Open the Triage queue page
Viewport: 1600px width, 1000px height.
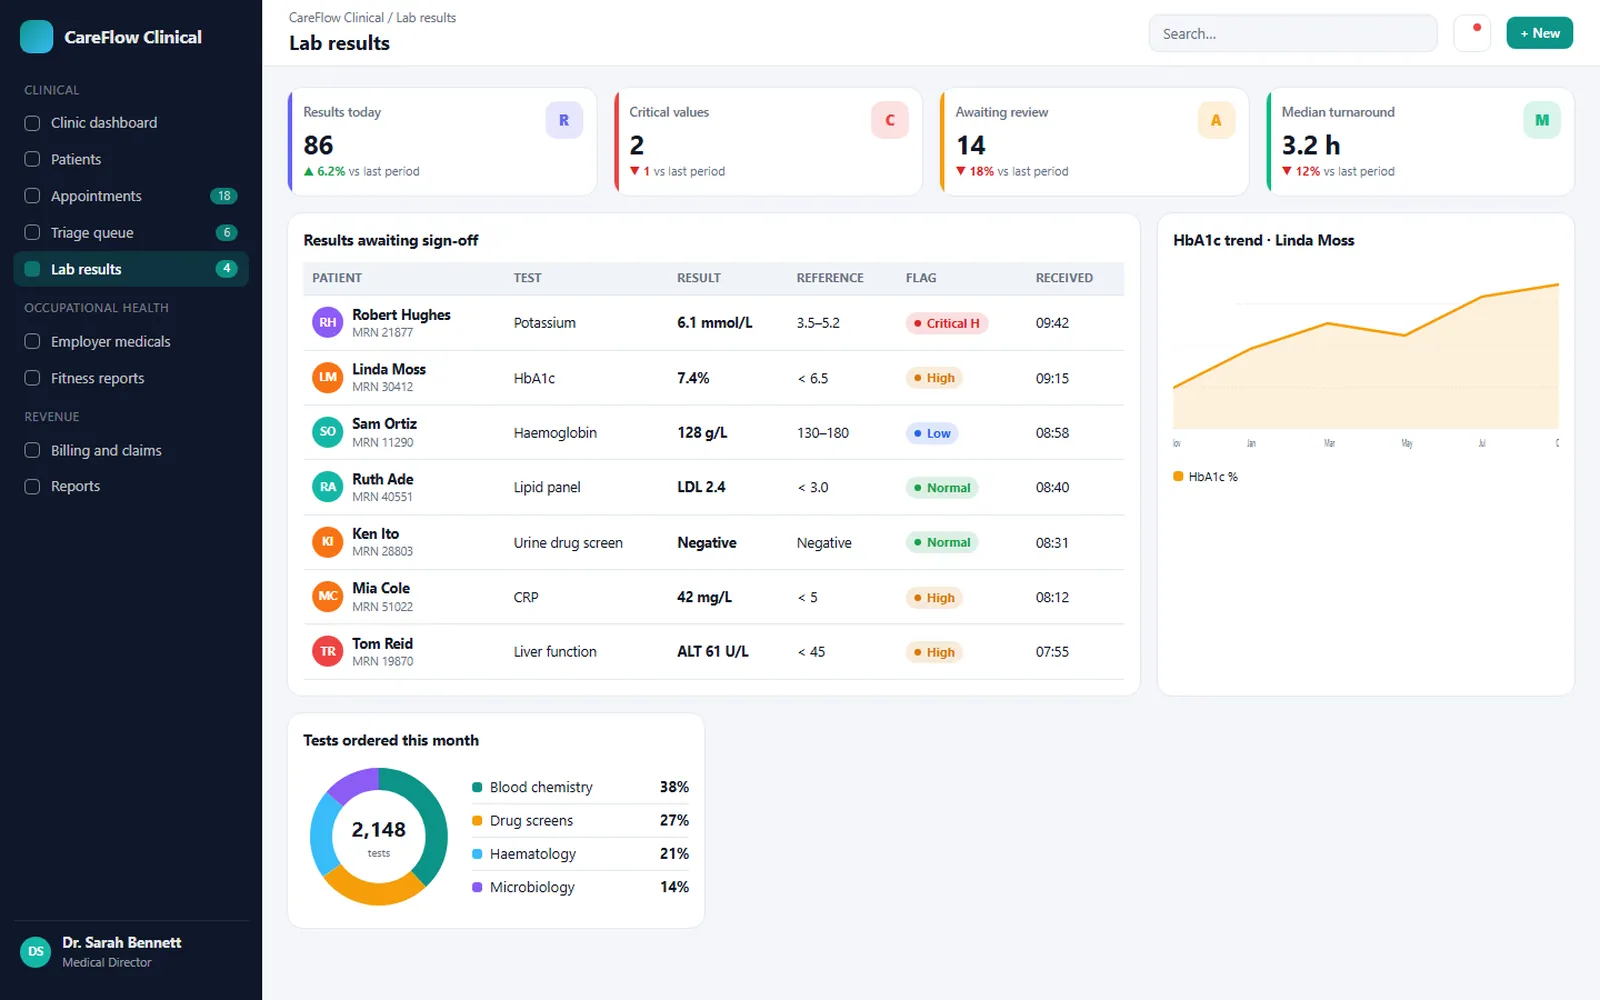click(x=131, y=233)
